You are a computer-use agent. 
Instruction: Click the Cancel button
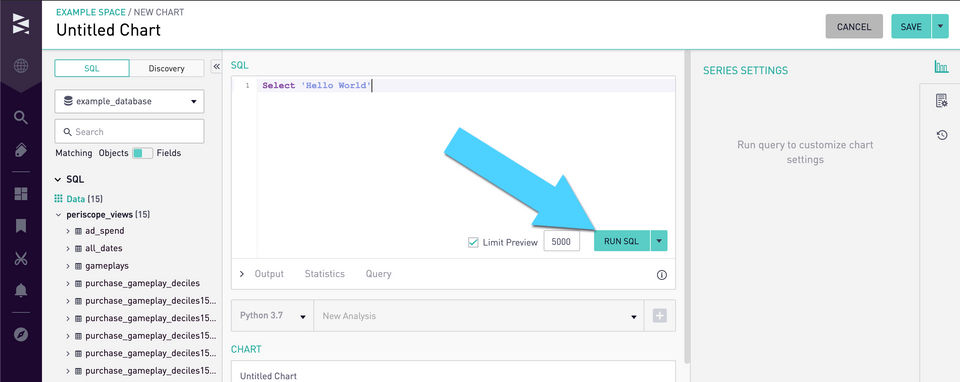(854, 26)
